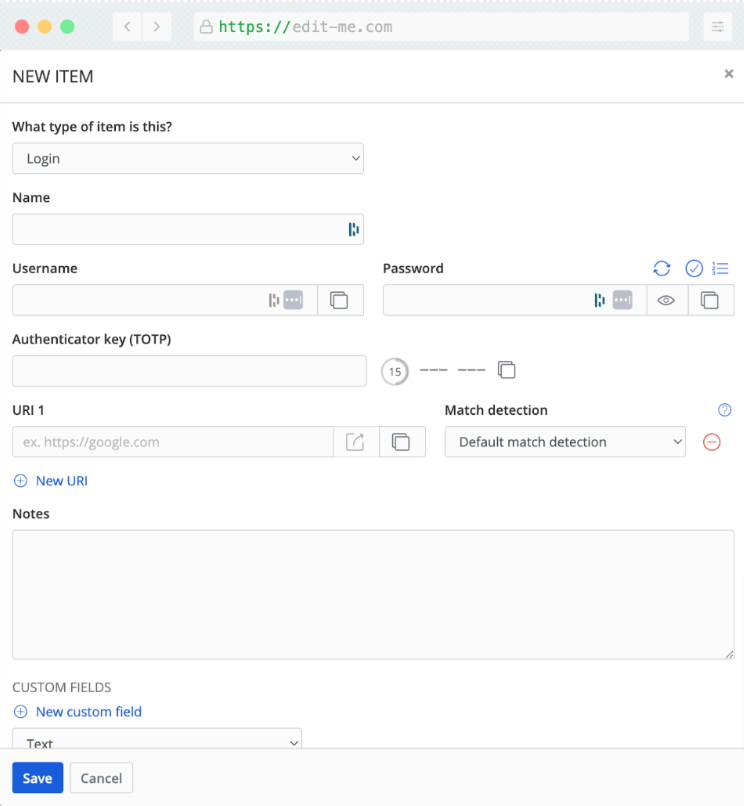Go back in browser navigation
Viewport: 744px width, 806px height.
click(x=128, y=26)
